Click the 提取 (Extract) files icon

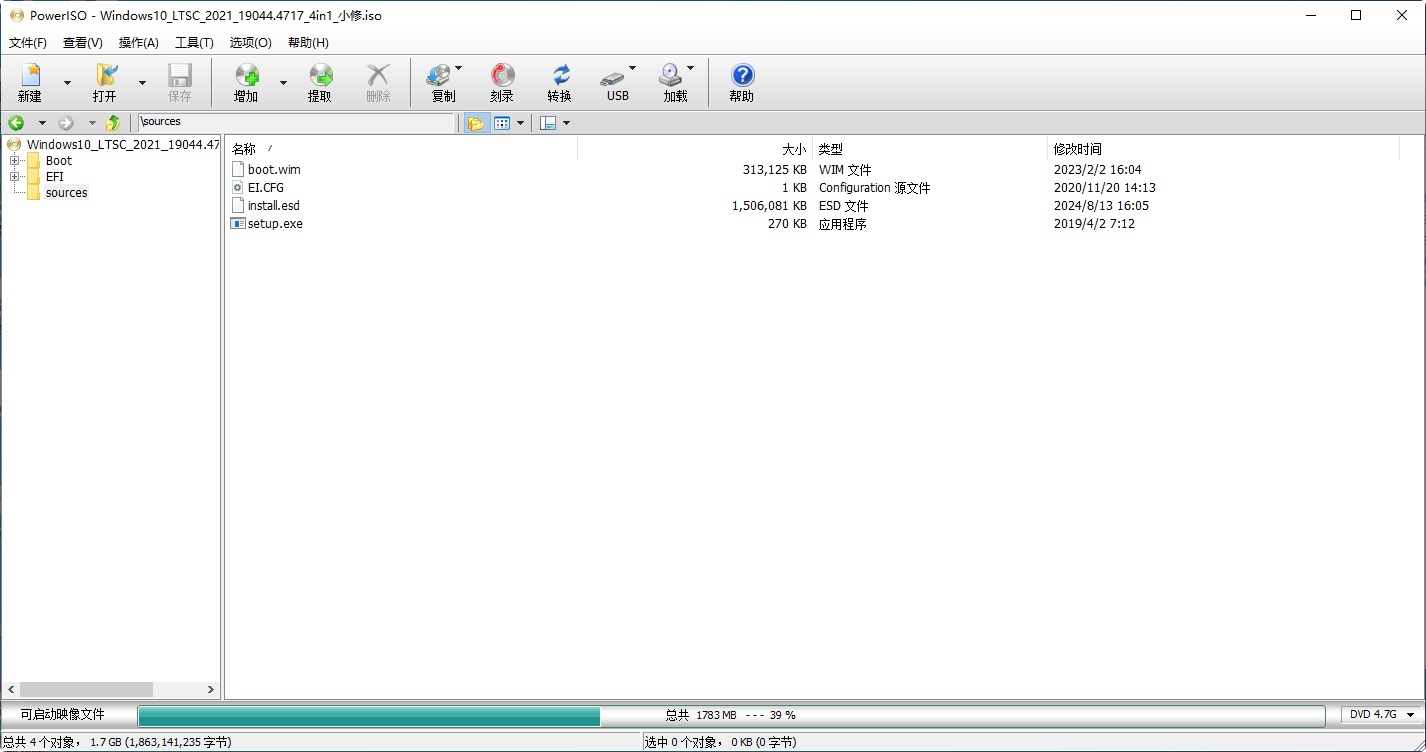pyautogui.click(x=320, y=80)
